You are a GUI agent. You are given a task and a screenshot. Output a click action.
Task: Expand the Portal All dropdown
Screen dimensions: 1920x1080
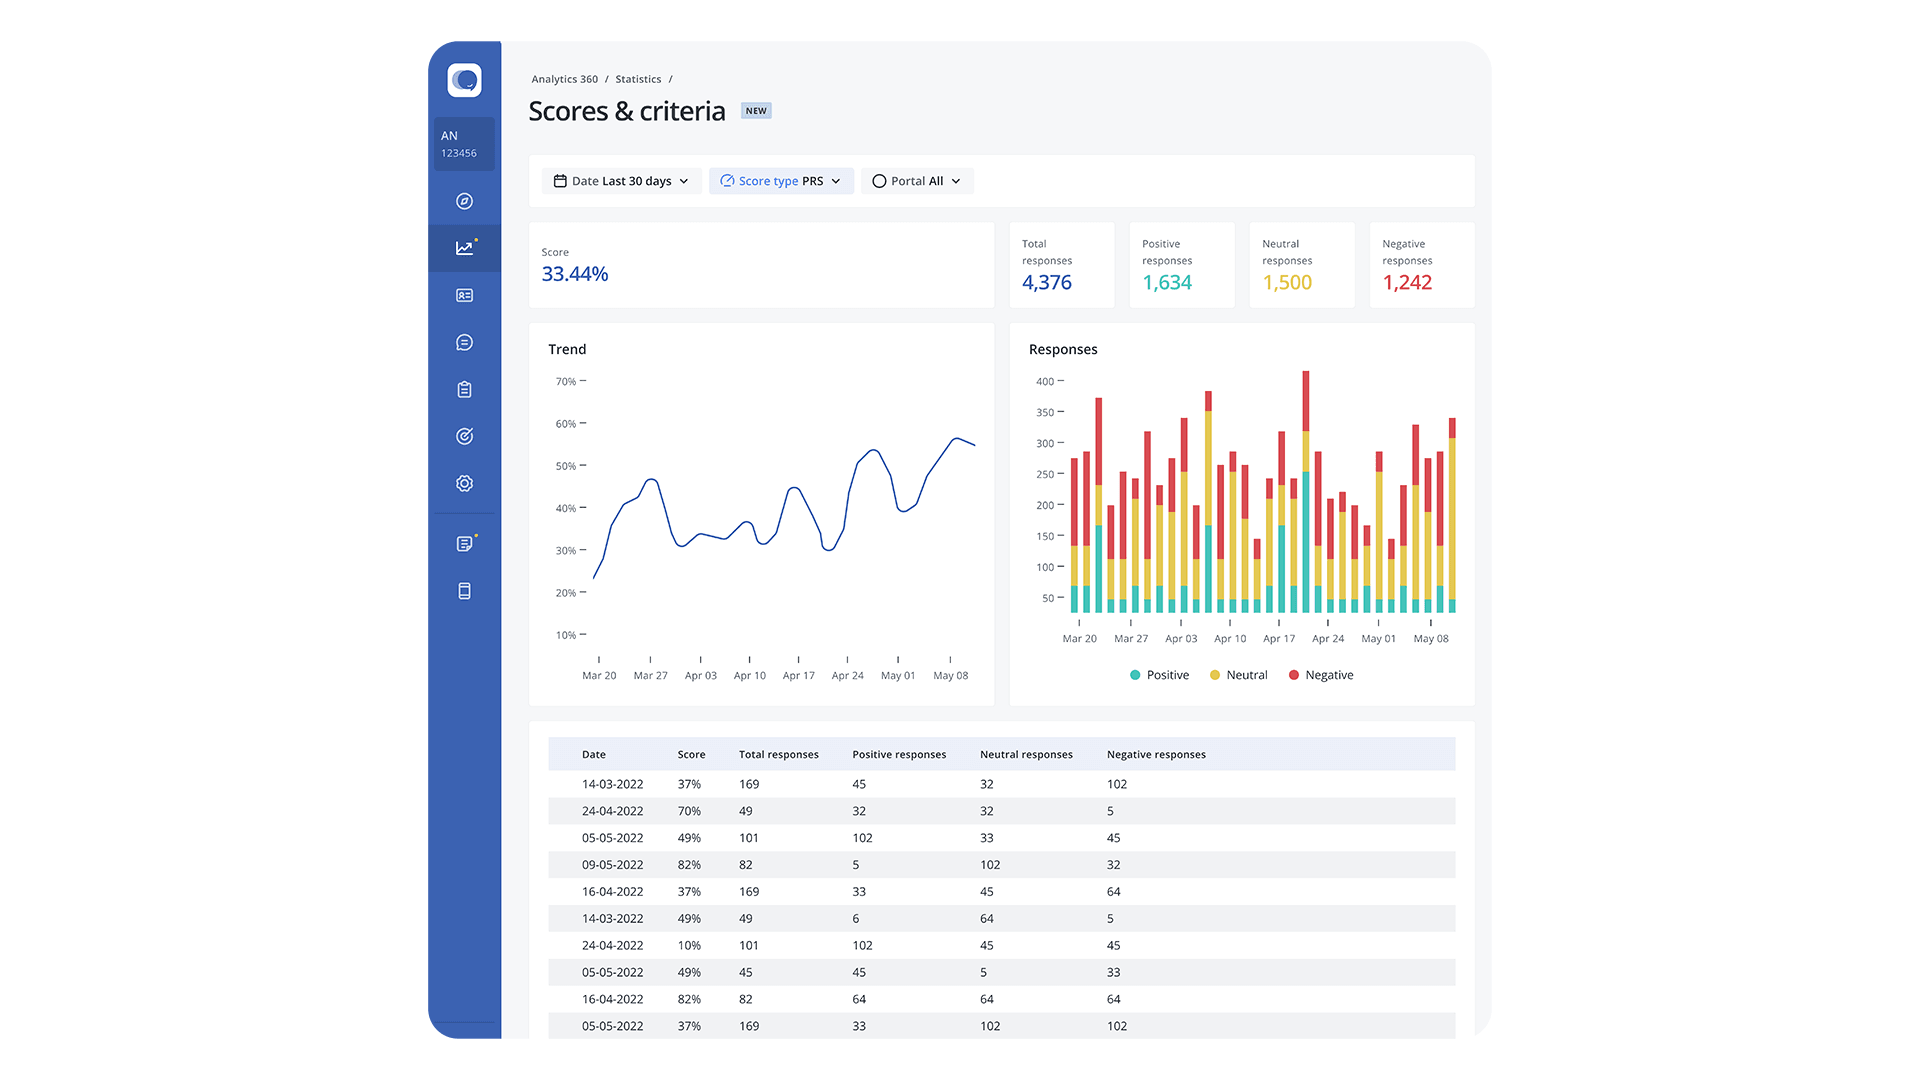point(916,181)
